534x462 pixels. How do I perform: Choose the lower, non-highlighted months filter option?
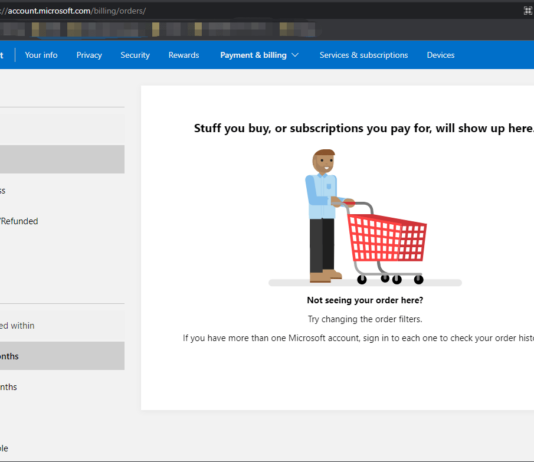pyautogui.click(x=9, y=387)
